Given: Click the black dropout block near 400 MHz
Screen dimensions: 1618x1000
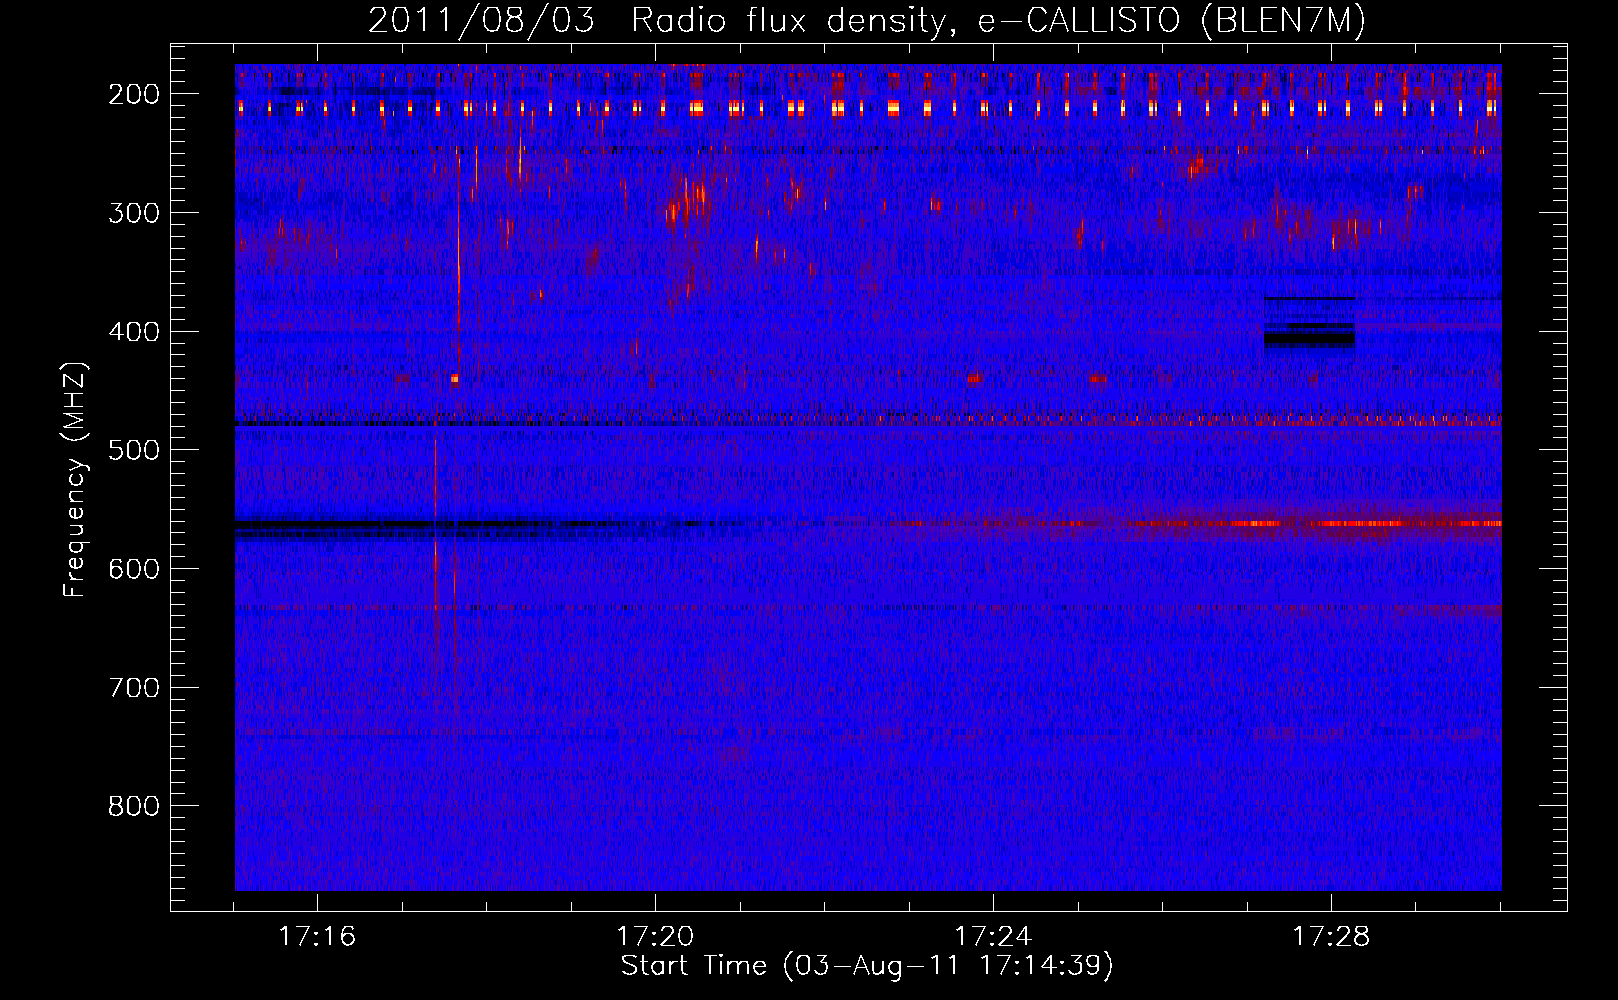Looking at the screenshot, I should pyautogui.click(x=1309, y=339).
